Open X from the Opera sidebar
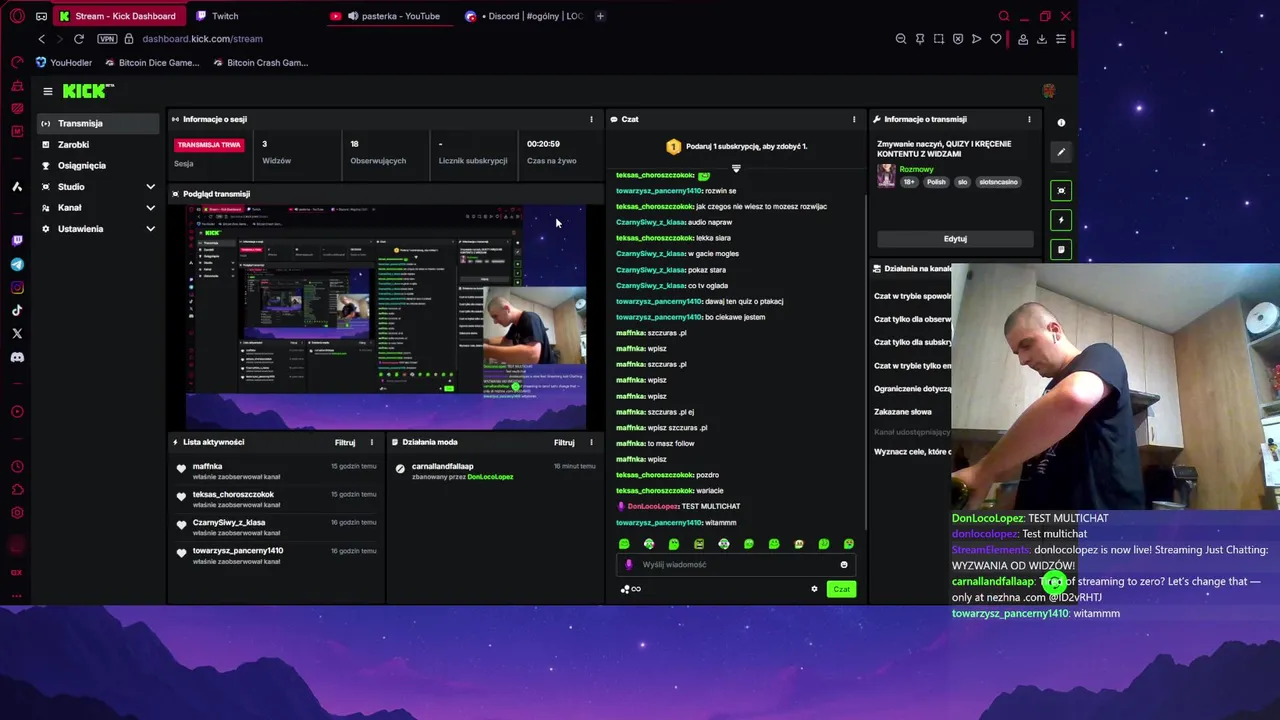 (17, 334)
